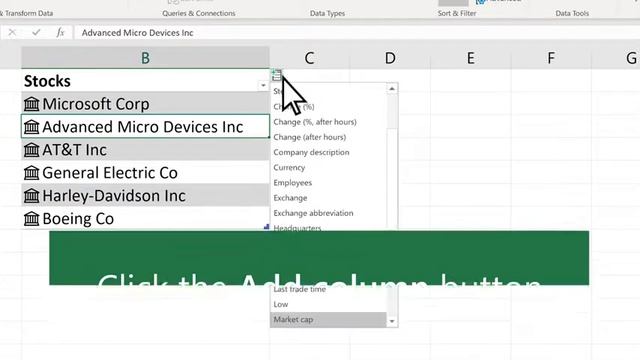
Task: Select 'Currency' in the field list
Action: 289,167
